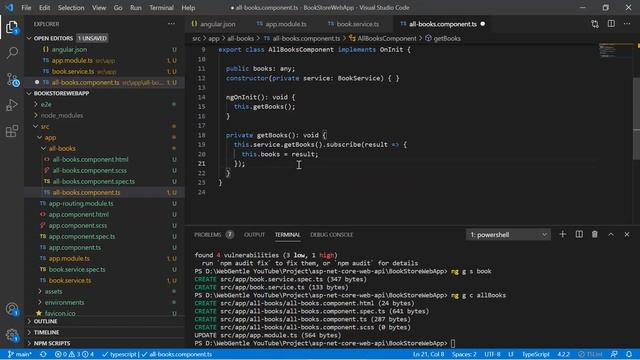This screenshot has height=360, width=640.
Task: Open all-books.component.html in explorer
Action: coord(90,160)
